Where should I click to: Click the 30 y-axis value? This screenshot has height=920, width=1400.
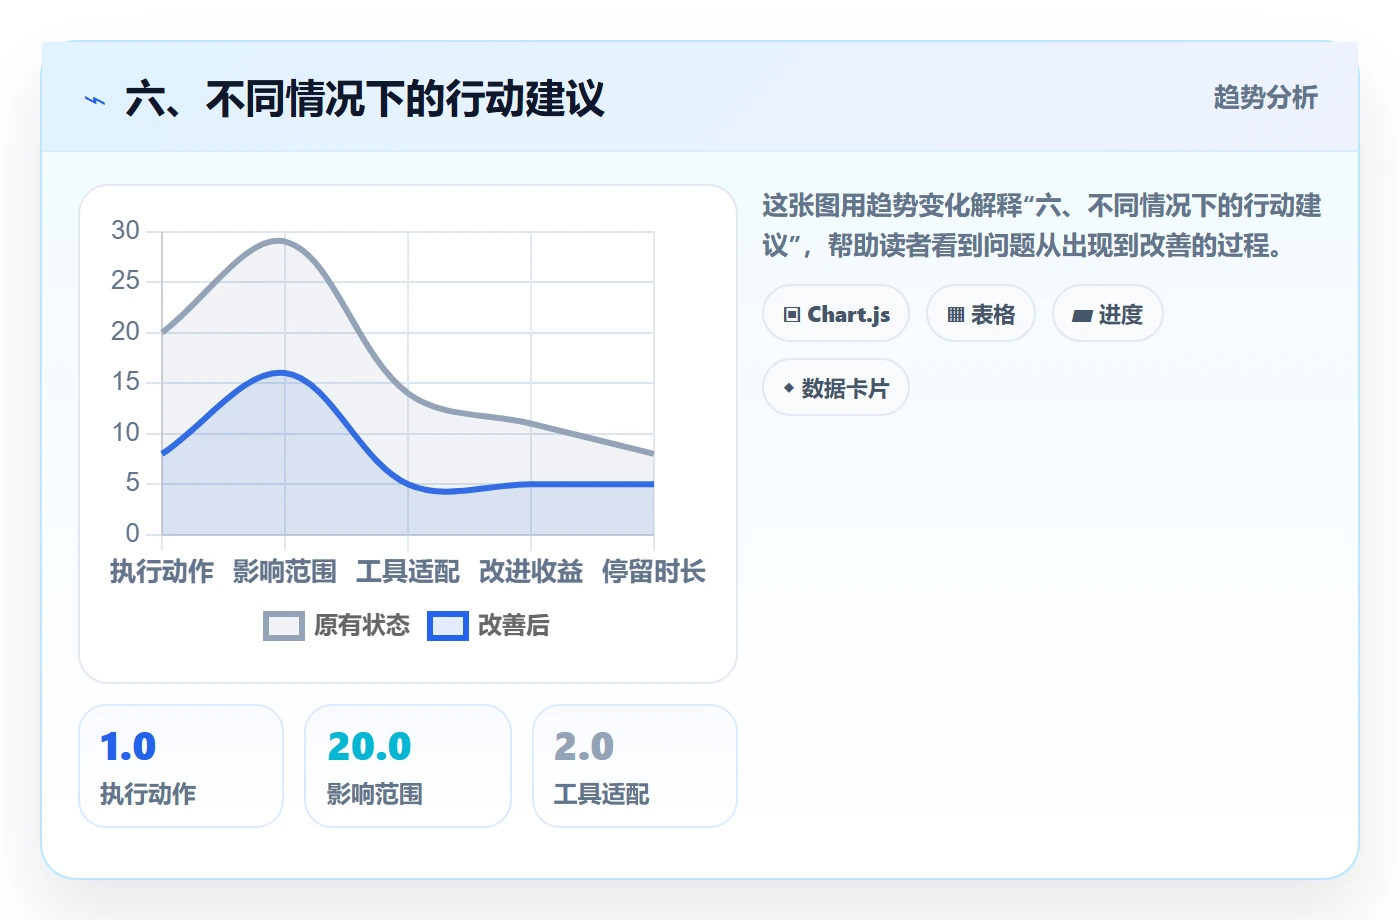click(x=125, y=231)
